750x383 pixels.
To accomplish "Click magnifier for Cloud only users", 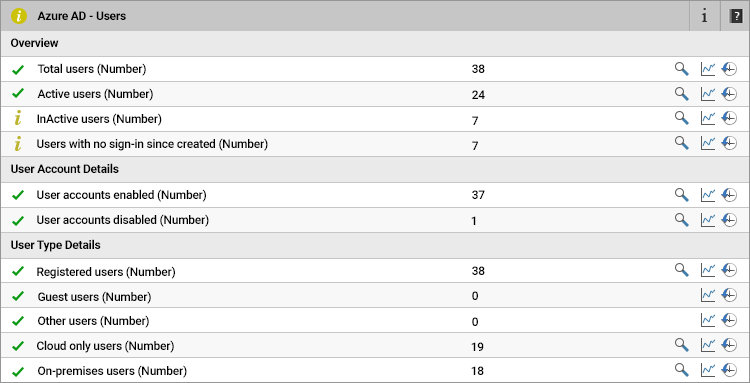I will click(682, 345).
